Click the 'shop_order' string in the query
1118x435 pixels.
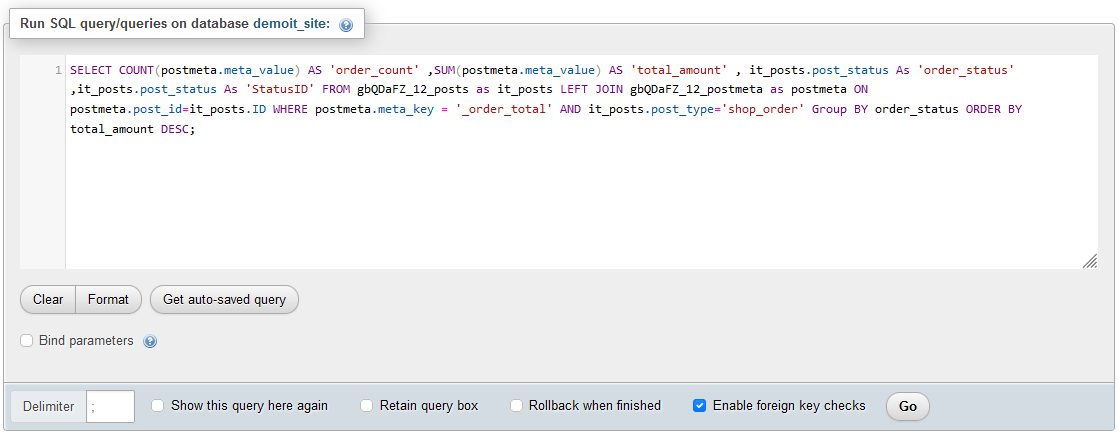tap(762, 111)
